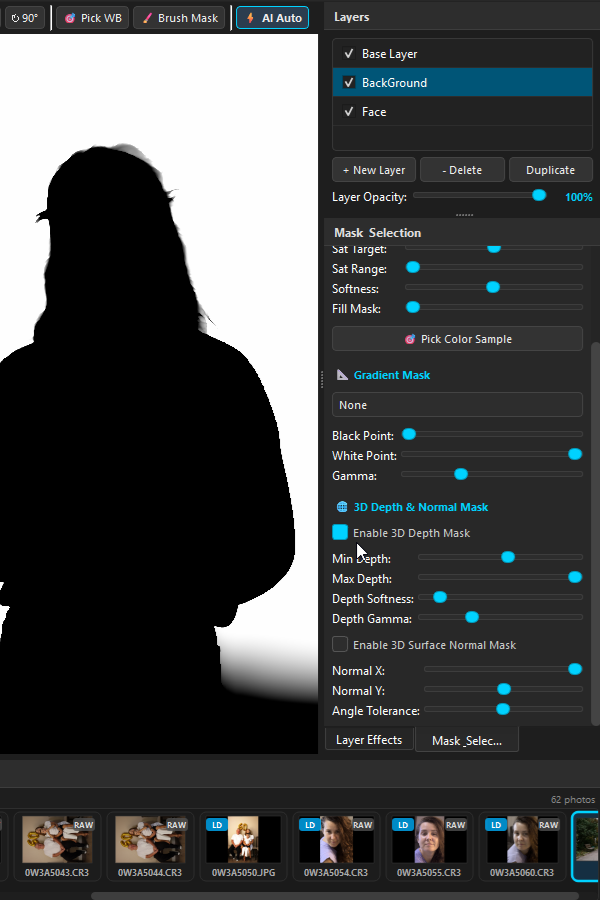Screen dimensions: 600x900
Task: Open thumbnail 0W3A5043.CR3
Action: [57, 846]
